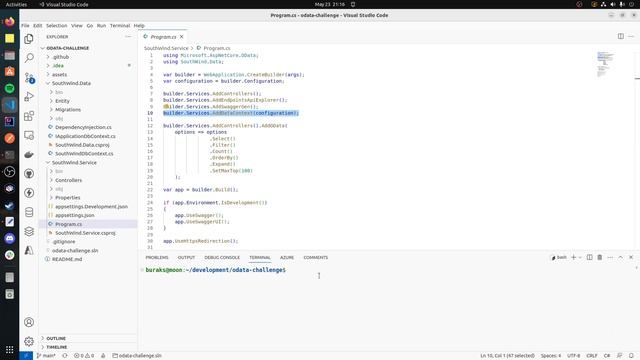The image size is (640, 360).
Task: Open the Source Control view
Action: (29, 77)
